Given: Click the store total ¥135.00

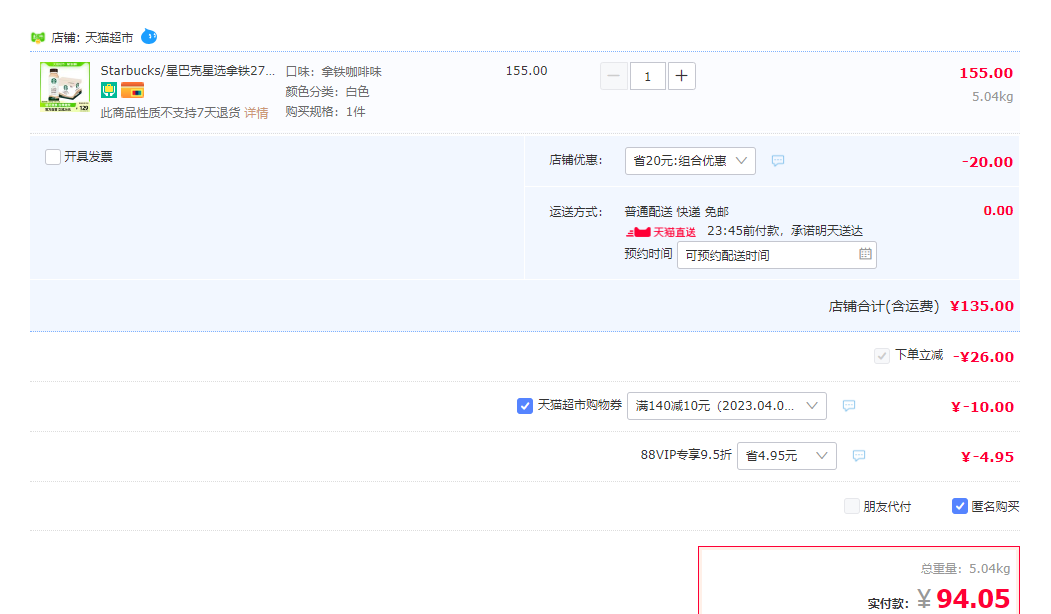Looking at the screenshot, I should 982,306.
